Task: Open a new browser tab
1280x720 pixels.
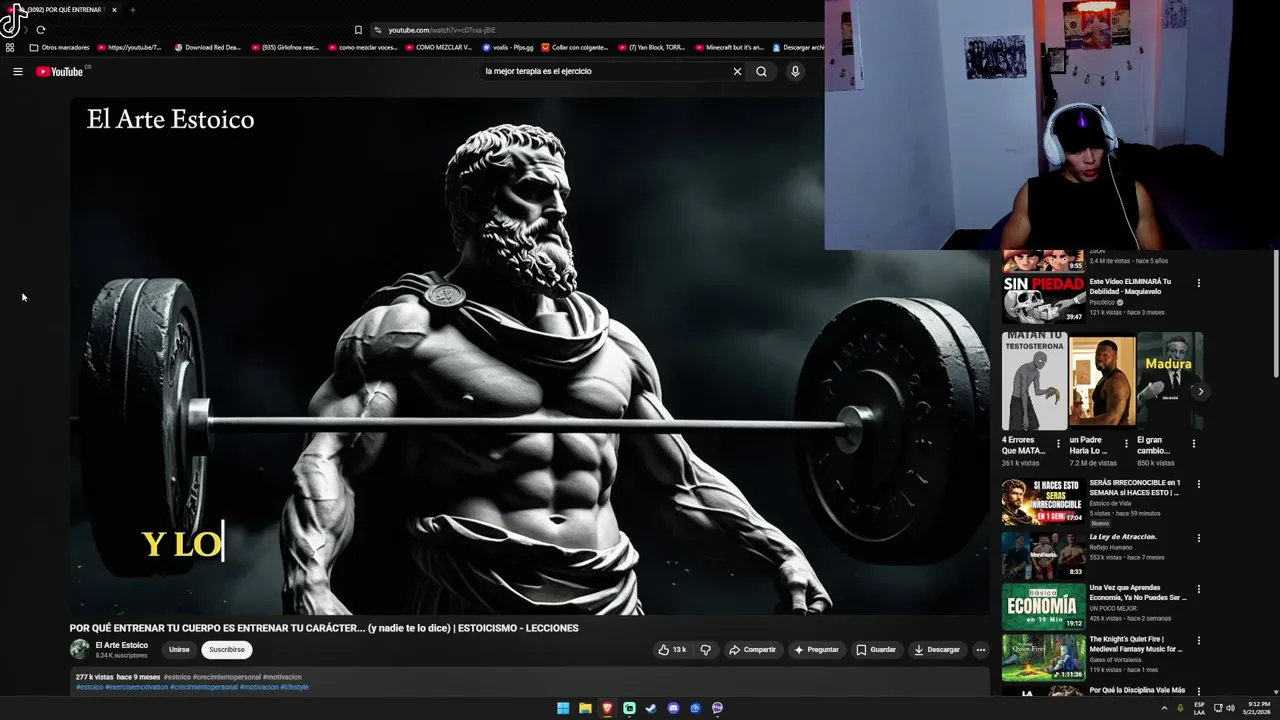Action: pos(132,10)
